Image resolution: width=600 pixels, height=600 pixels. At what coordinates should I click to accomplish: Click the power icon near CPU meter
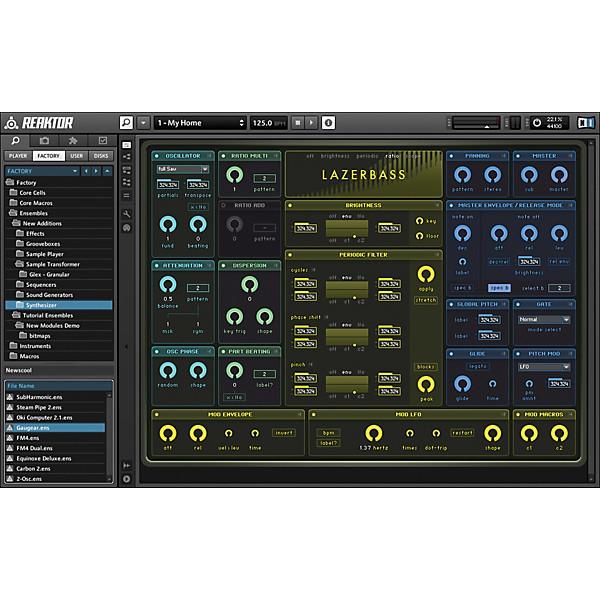pyautogui.click(x=536, y=123)
